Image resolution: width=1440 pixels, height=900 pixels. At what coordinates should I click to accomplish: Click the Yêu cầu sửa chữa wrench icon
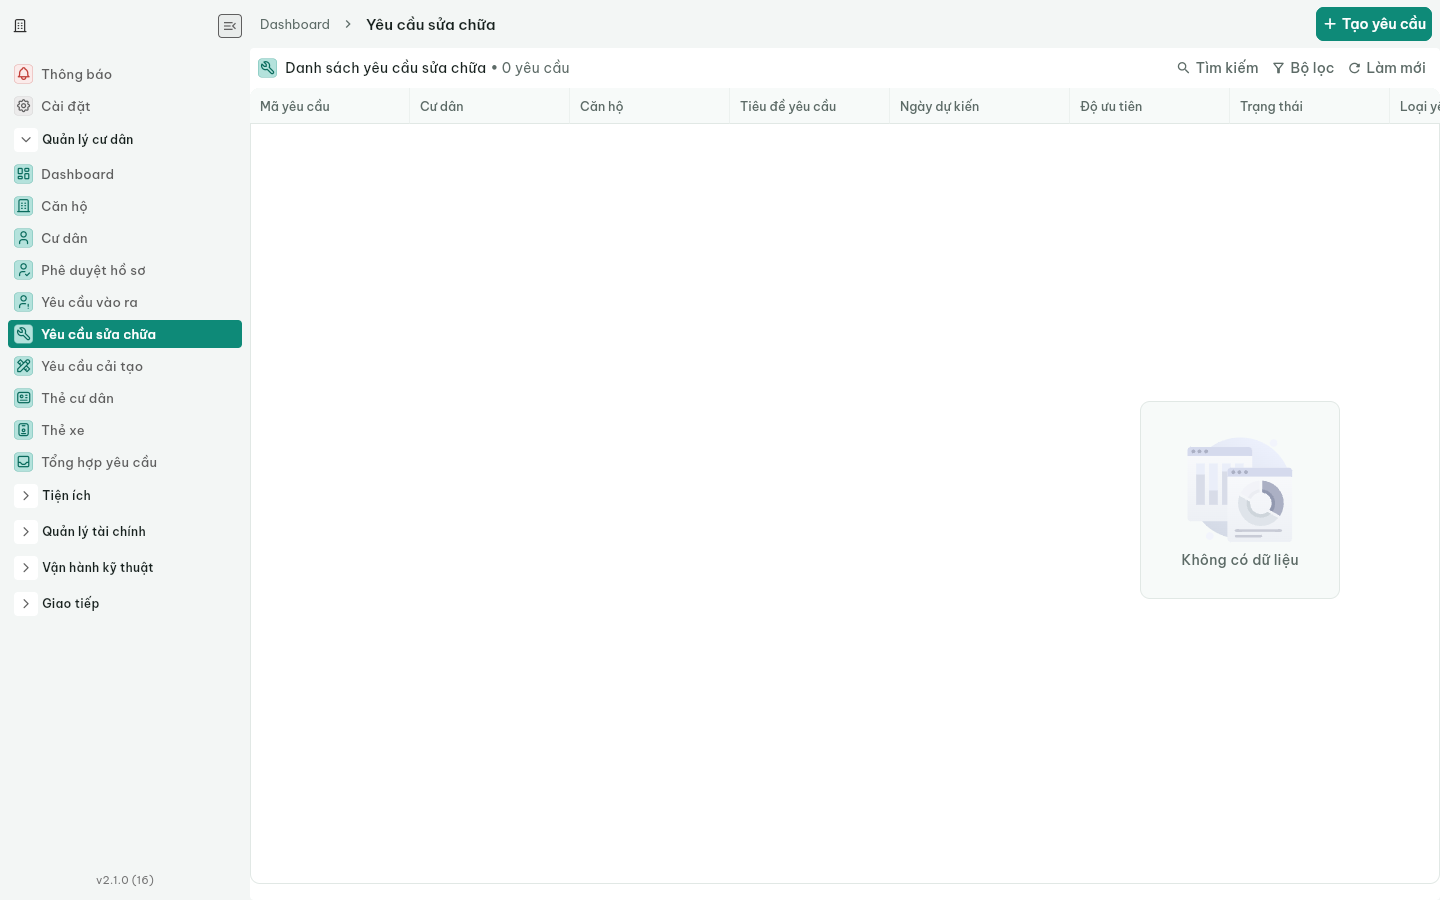pyautogui.click(x=24, y=334)
